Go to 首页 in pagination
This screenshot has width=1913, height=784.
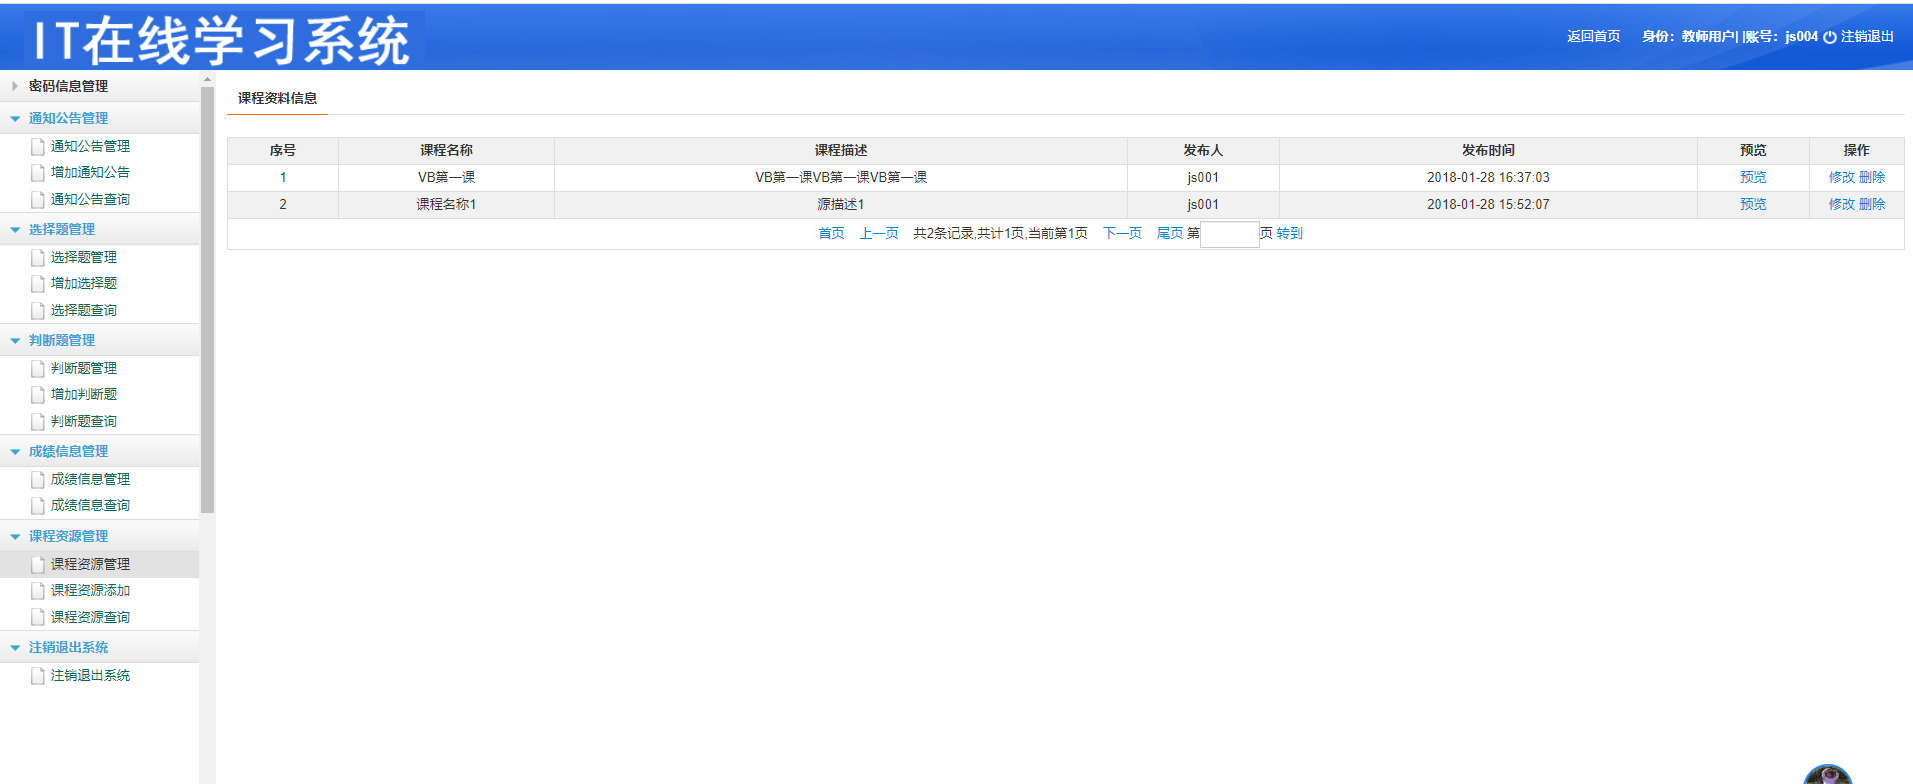pos(831,233)
